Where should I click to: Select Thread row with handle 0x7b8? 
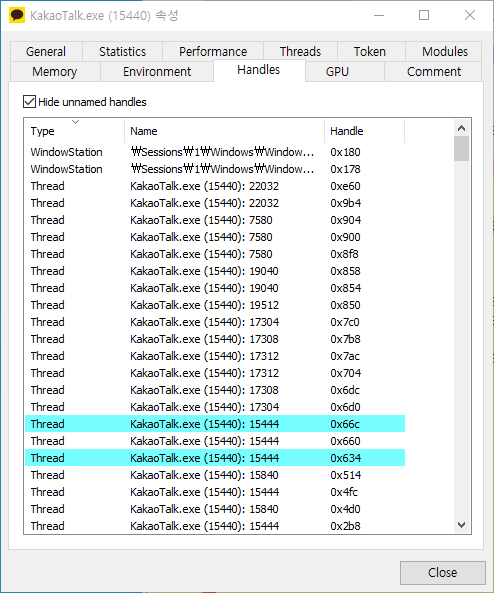point(215,339)
